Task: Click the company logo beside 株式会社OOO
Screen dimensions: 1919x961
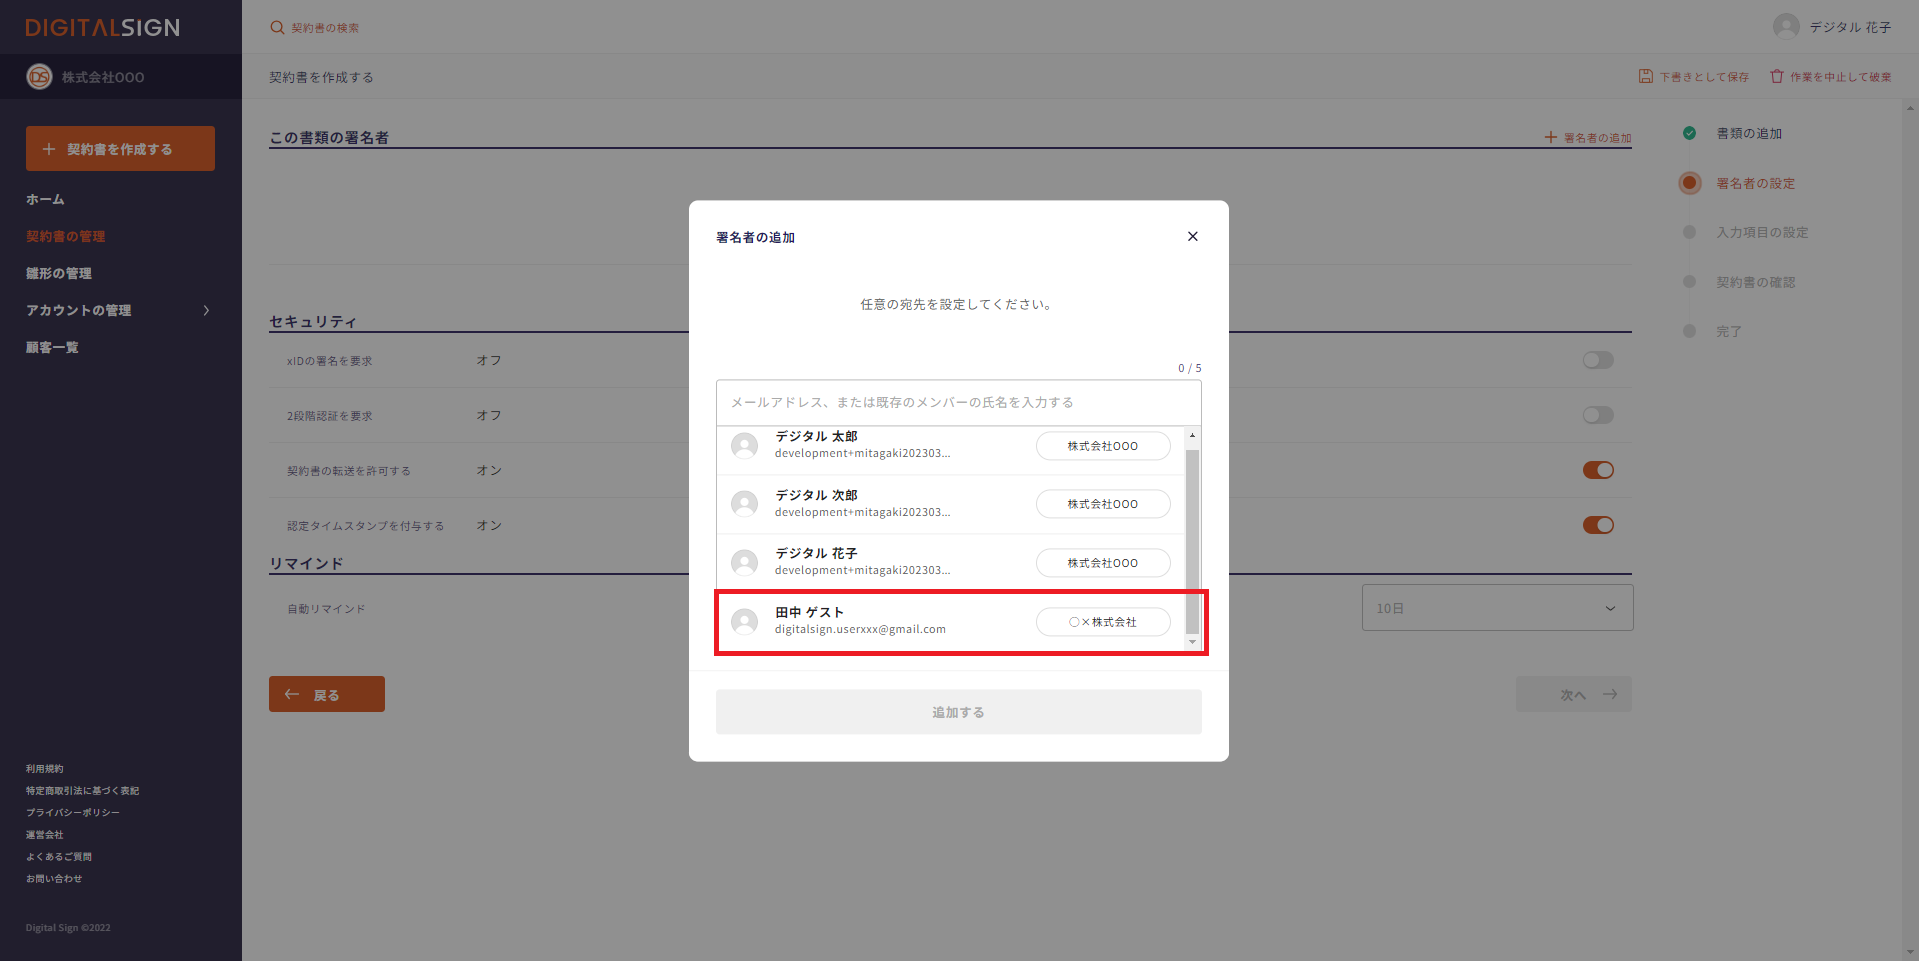Action: 39,77
